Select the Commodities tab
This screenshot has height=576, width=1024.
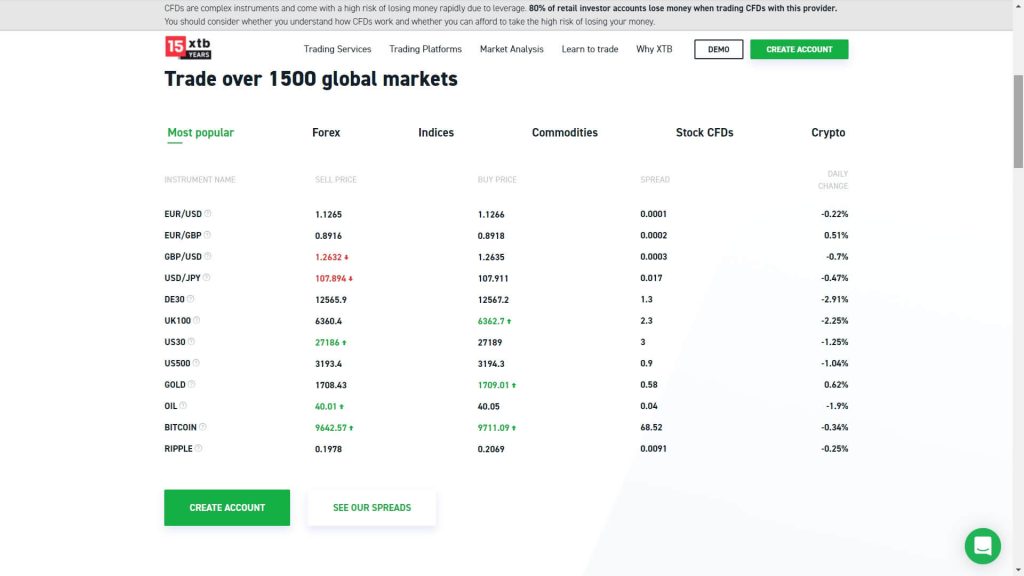pyautogui.click(x=564, y=132)
